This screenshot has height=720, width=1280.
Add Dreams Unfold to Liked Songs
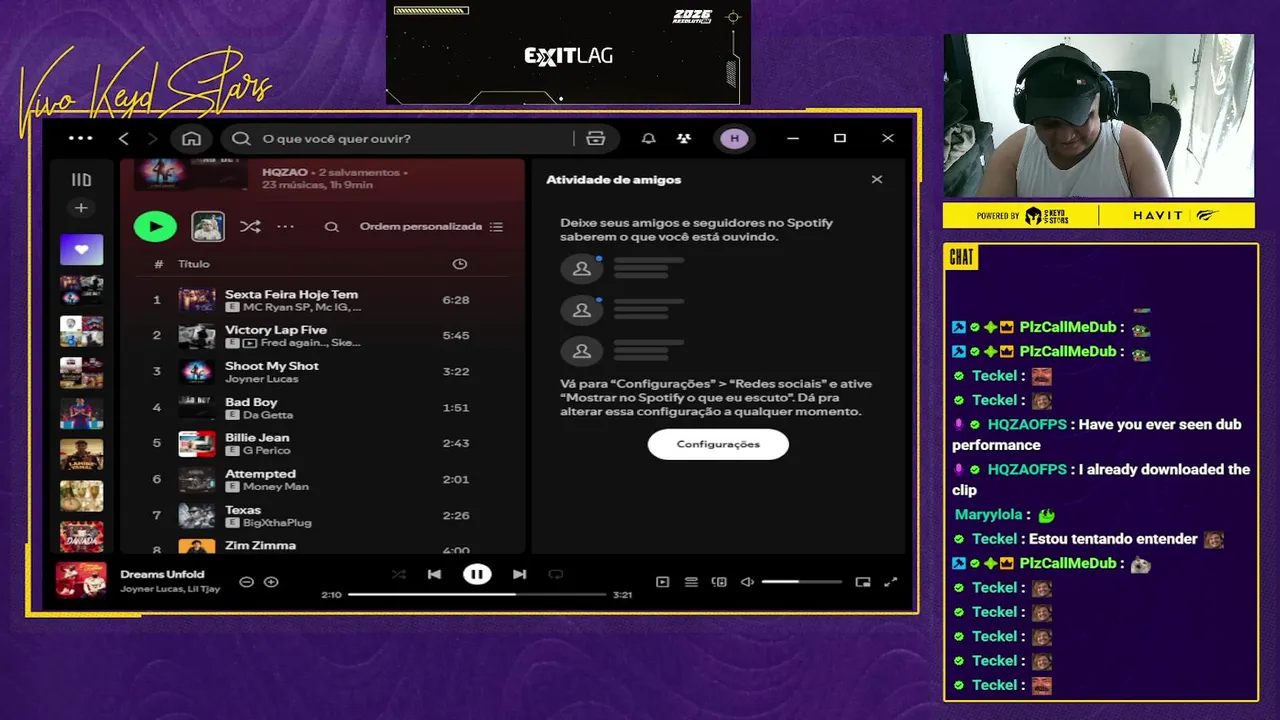pos(271,582)
